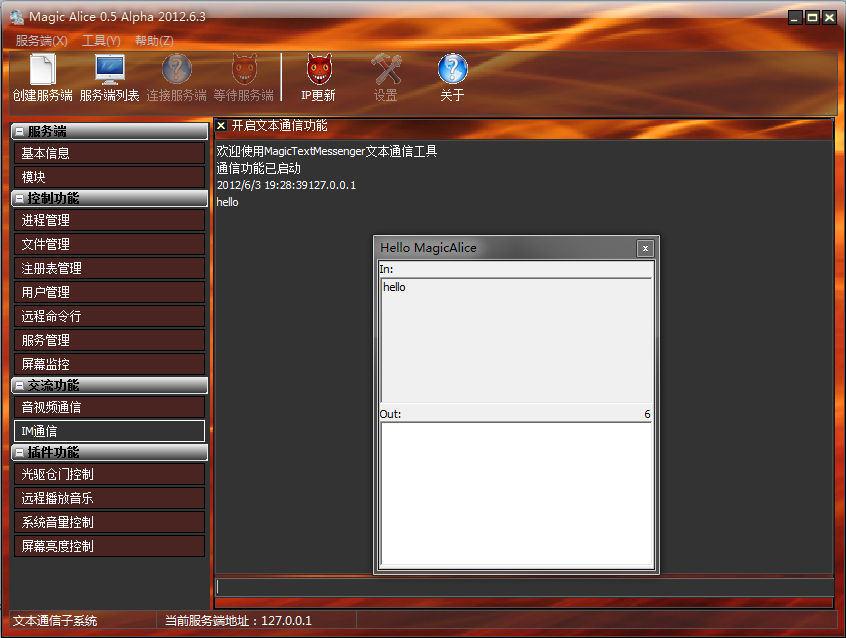Click the Out character counter 6

pos(647,414)
